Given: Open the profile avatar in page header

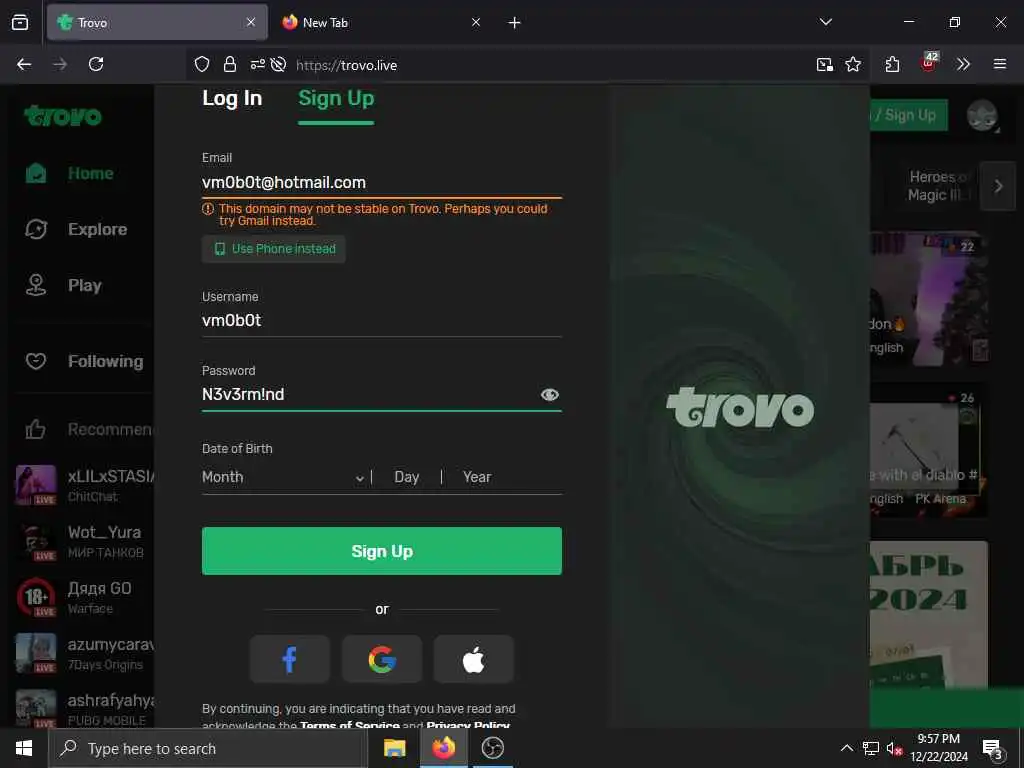Looking at the screenshot, I should tap(982, 116).
